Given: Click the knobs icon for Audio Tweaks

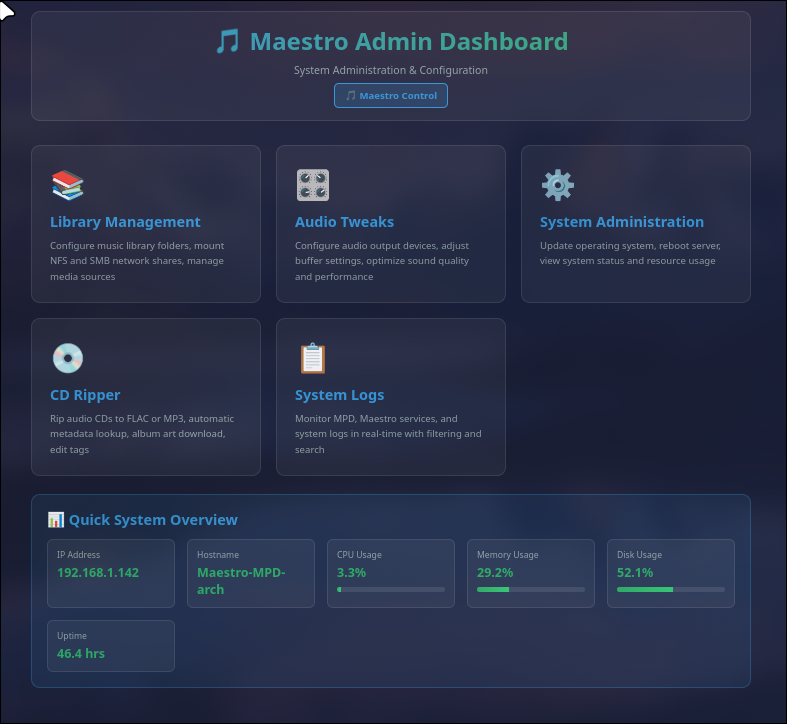Looking at the screenshot, I should [x=312, y=185].
